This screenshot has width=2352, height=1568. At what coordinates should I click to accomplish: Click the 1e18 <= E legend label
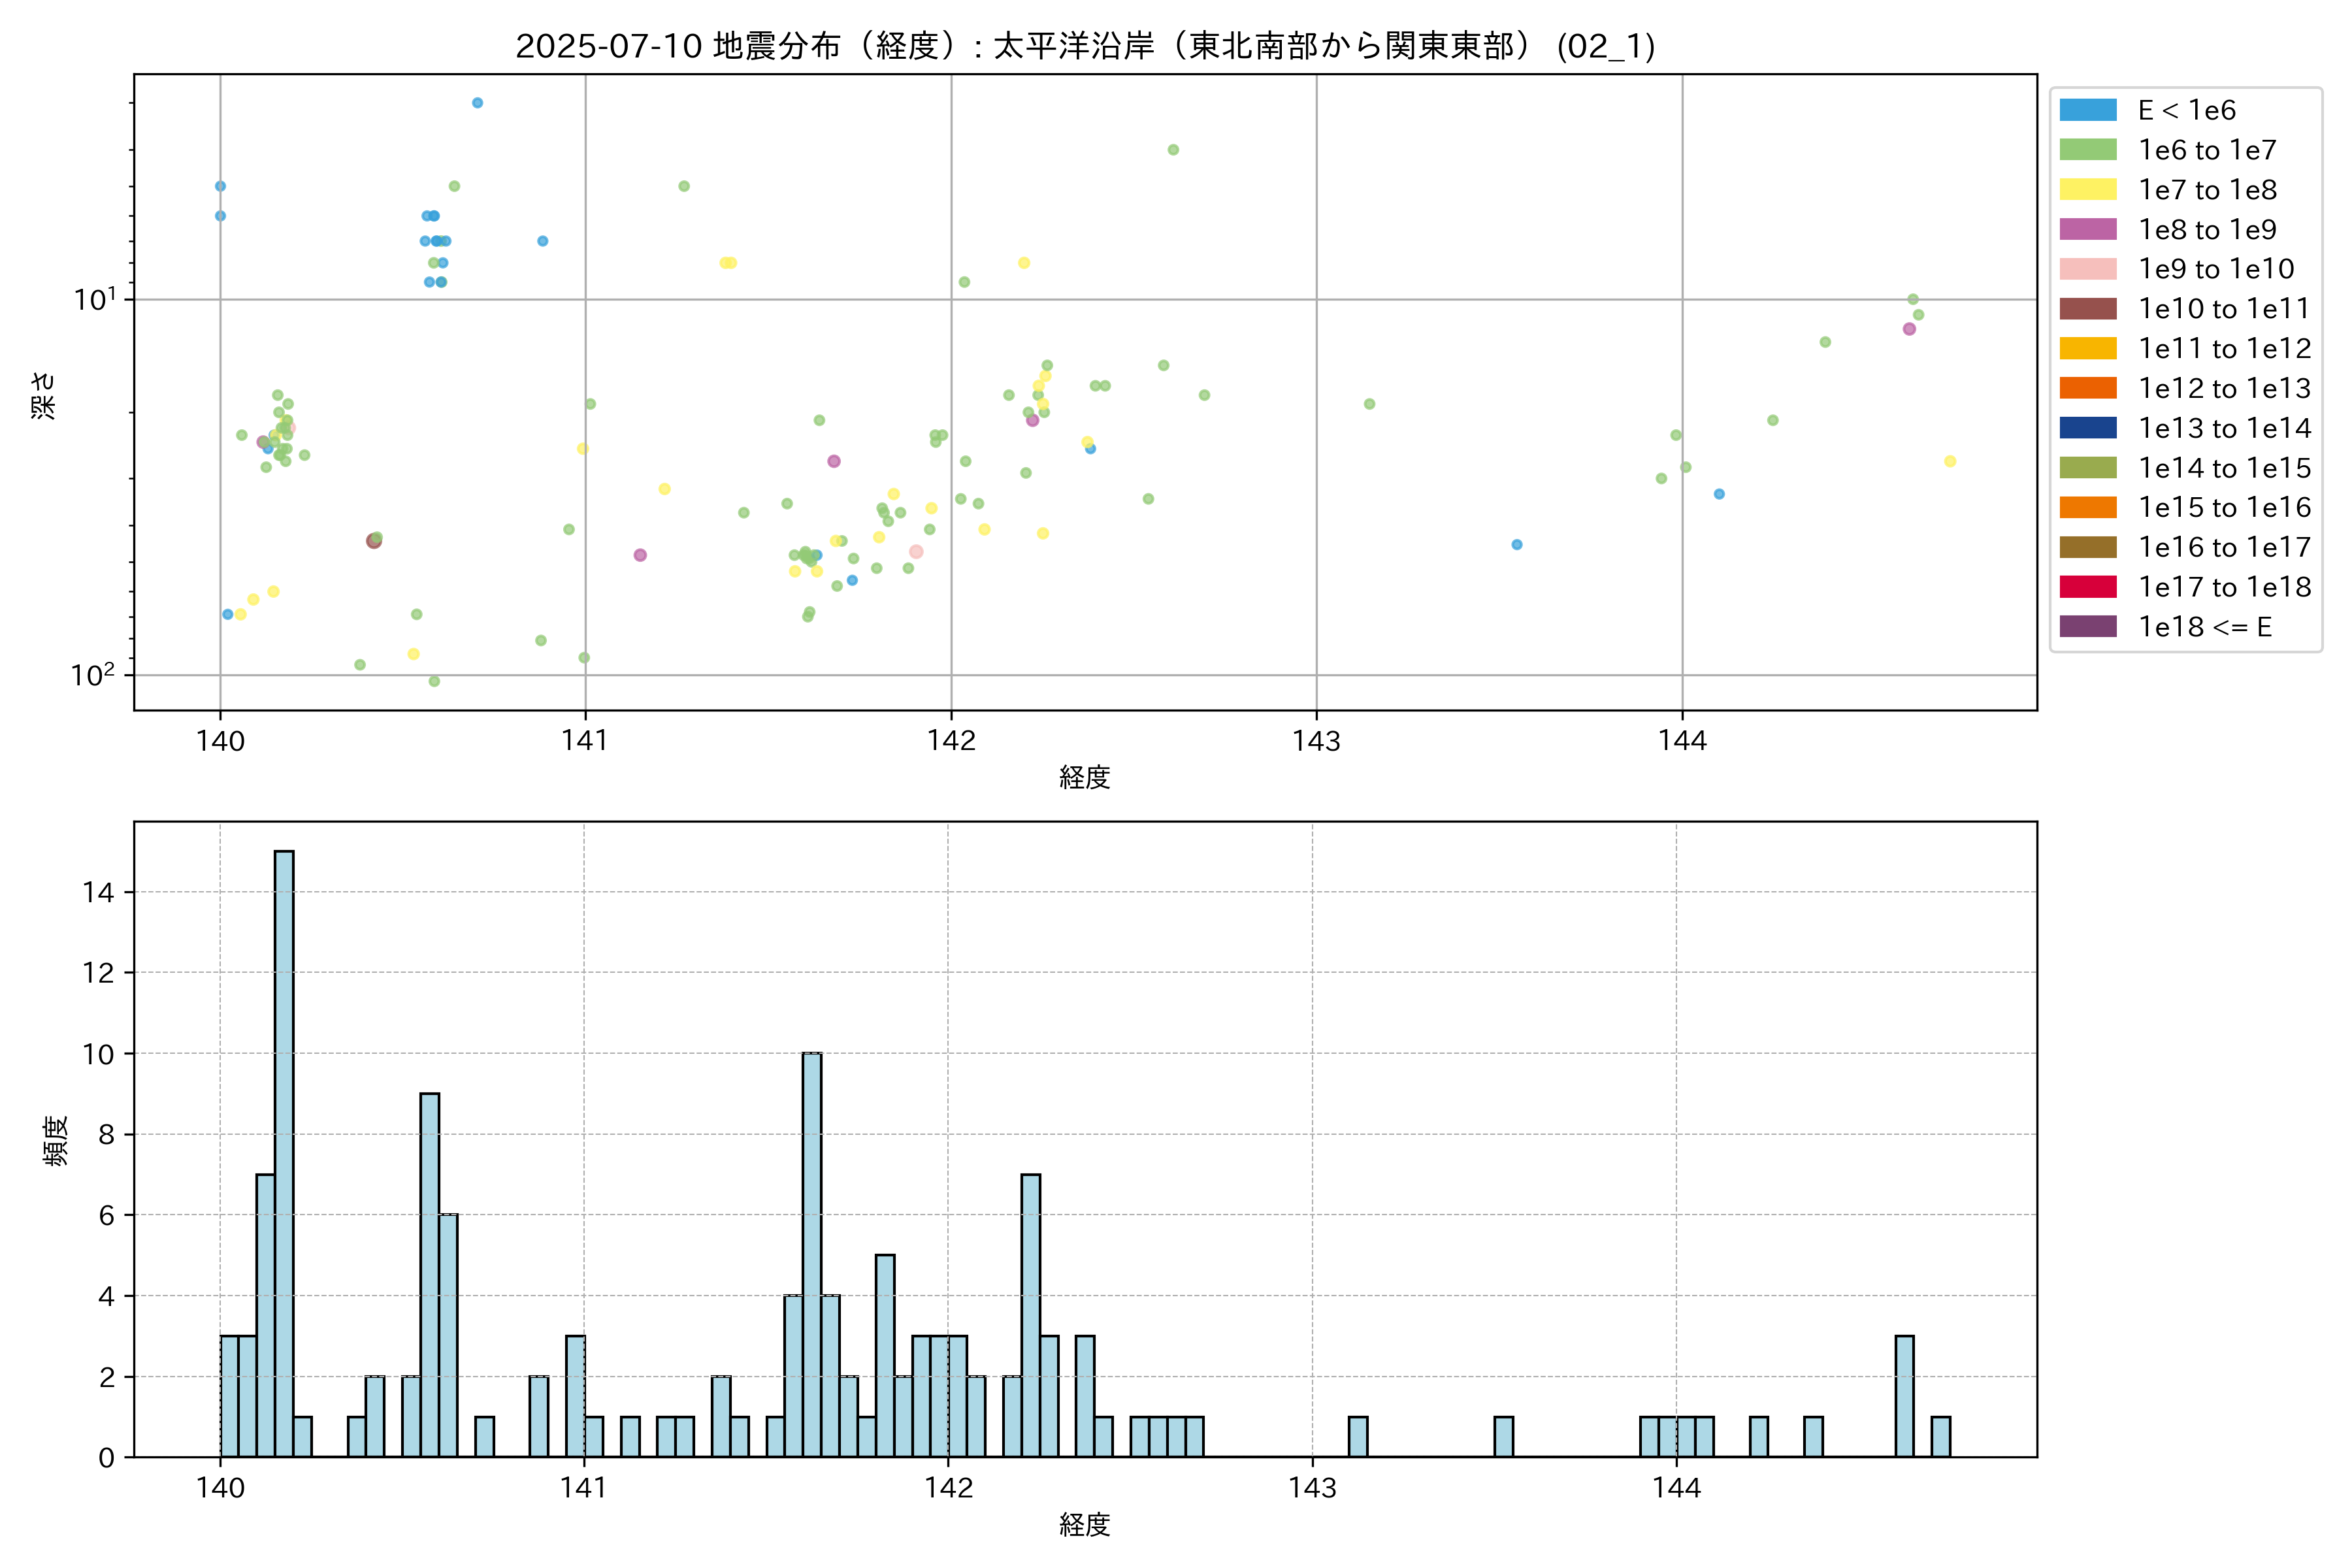click(x=2204, y=627)
